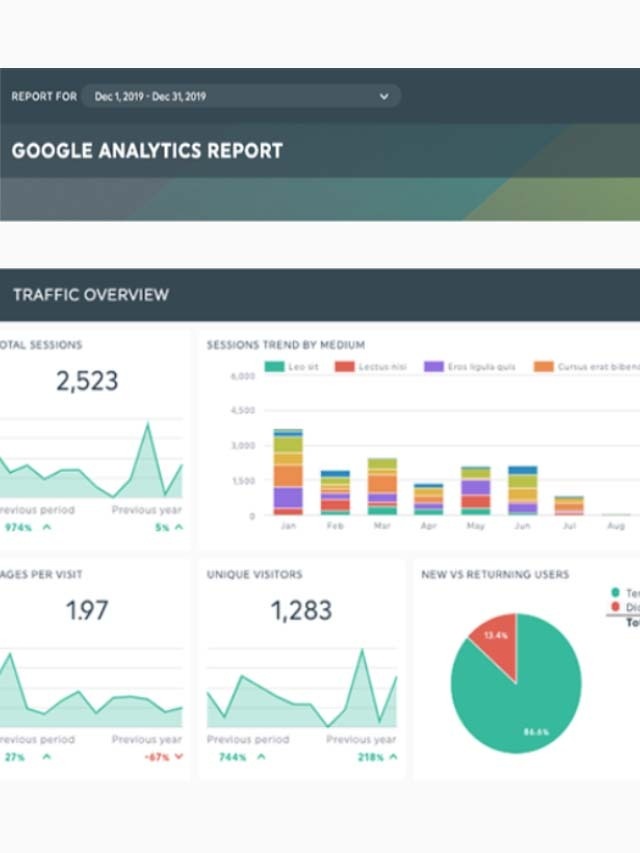The height and width of the screenshot is (853, 640).
Task: Click the 1,283 unique visitors value
Action: point(301,610)
